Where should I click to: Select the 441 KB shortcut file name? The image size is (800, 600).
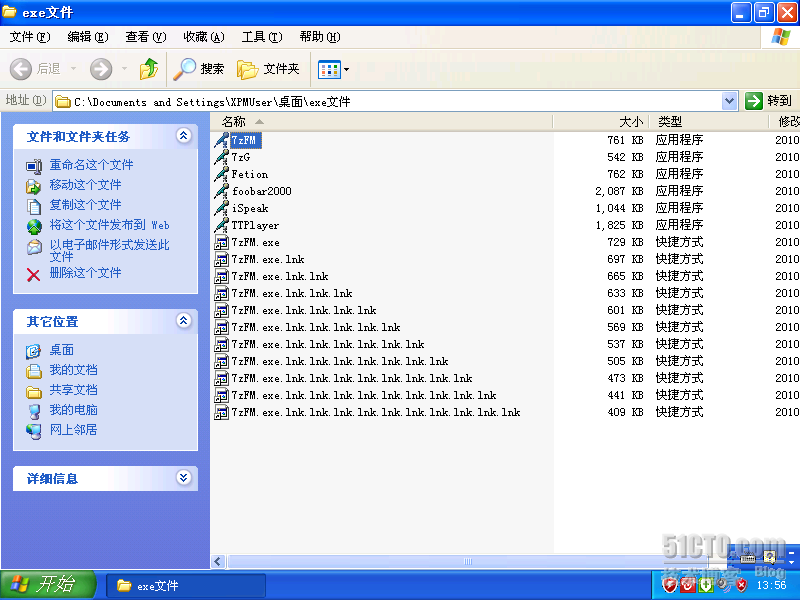click(x=364, y=395)
